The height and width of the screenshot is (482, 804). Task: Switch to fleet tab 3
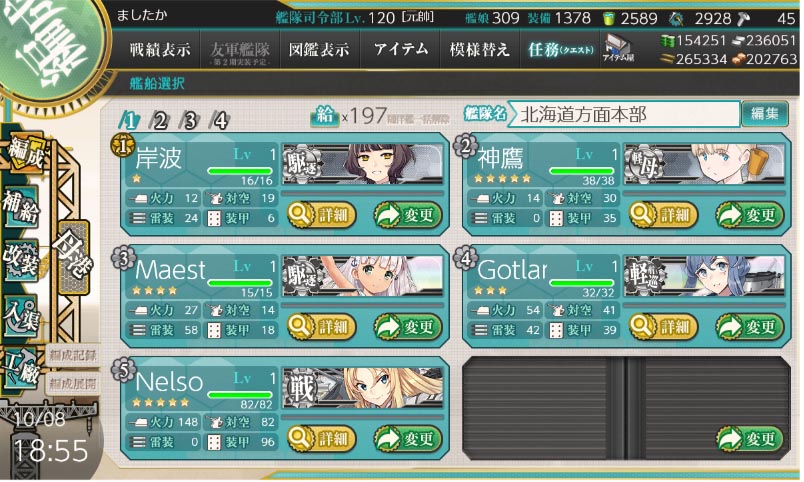coord(190,120)
